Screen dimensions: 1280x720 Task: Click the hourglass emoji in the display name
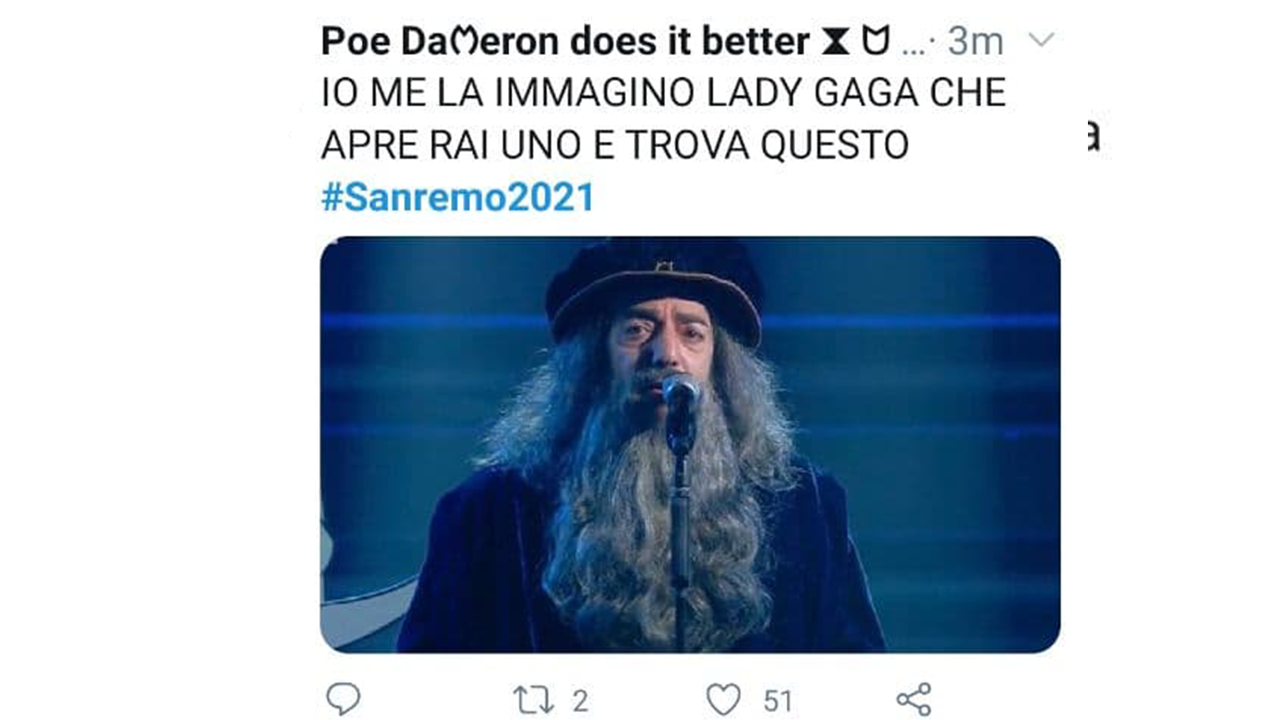click(x=833, y=42)
